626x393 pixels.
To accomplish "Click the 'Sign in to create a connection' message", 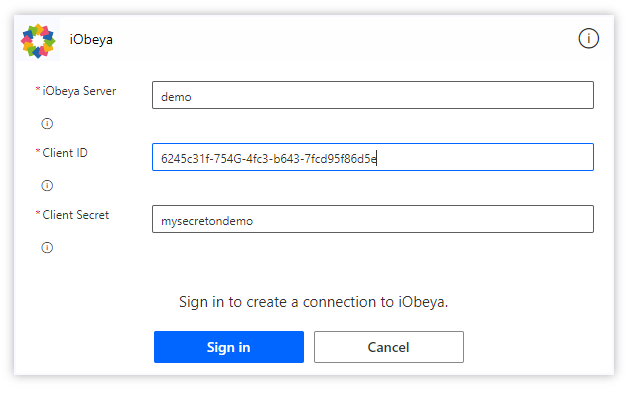I will tap(313, 302).
